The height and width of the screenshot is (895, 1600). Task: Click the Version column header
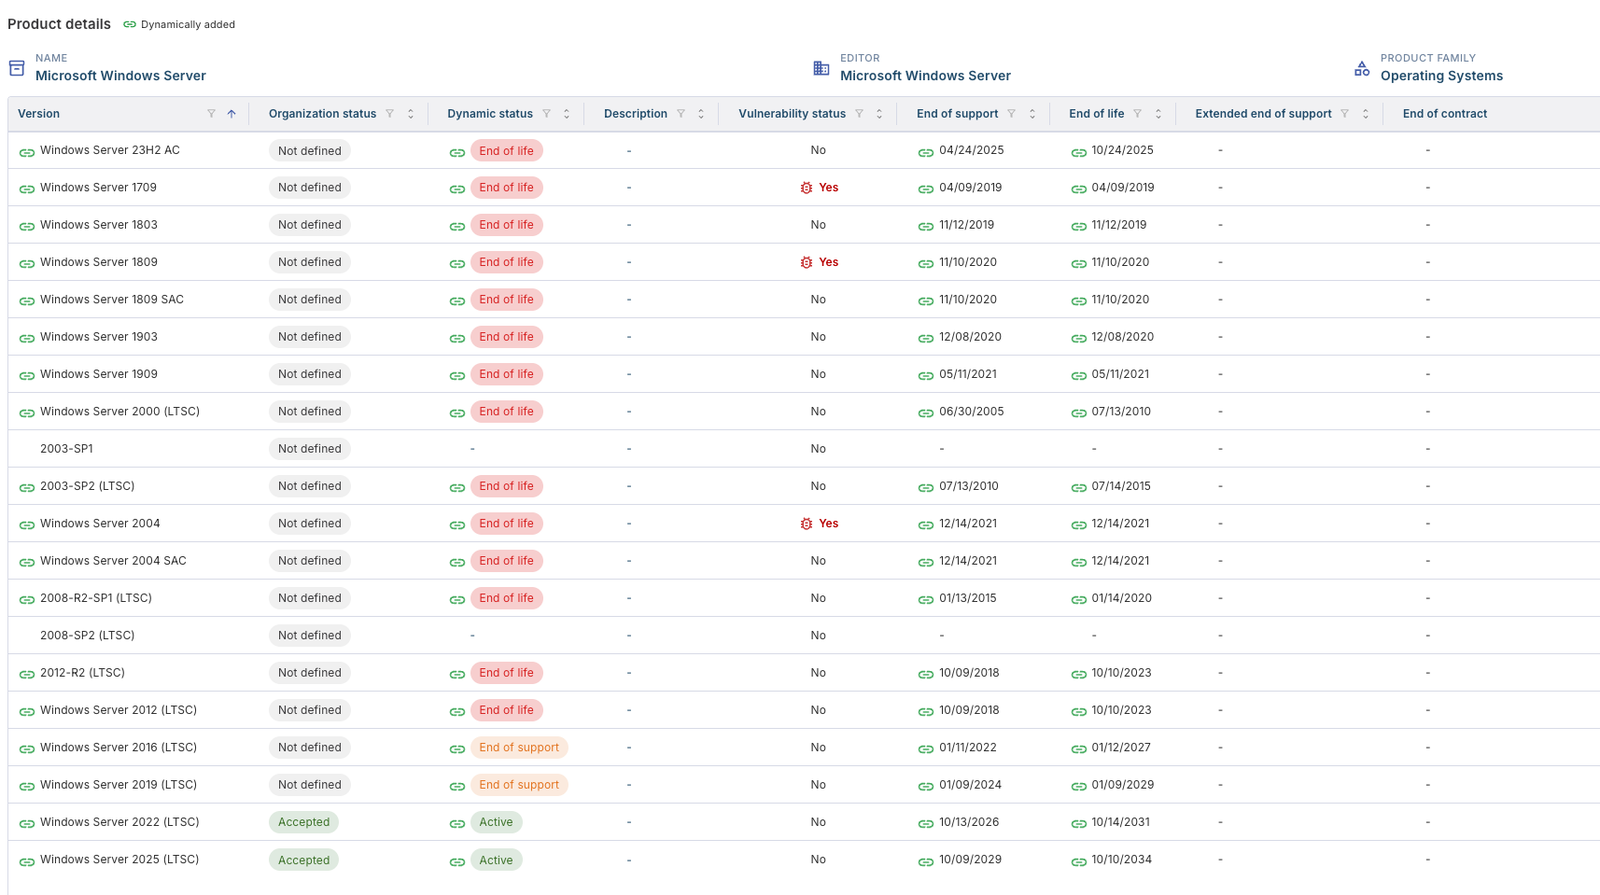[x=39, y=114]
